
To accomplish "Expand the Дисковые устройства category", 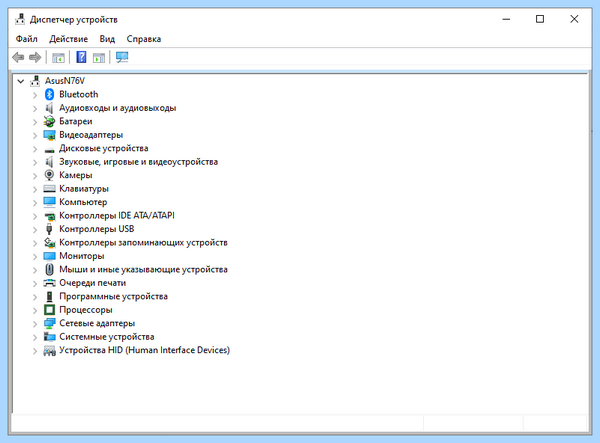I will click(x=35, y=149).
